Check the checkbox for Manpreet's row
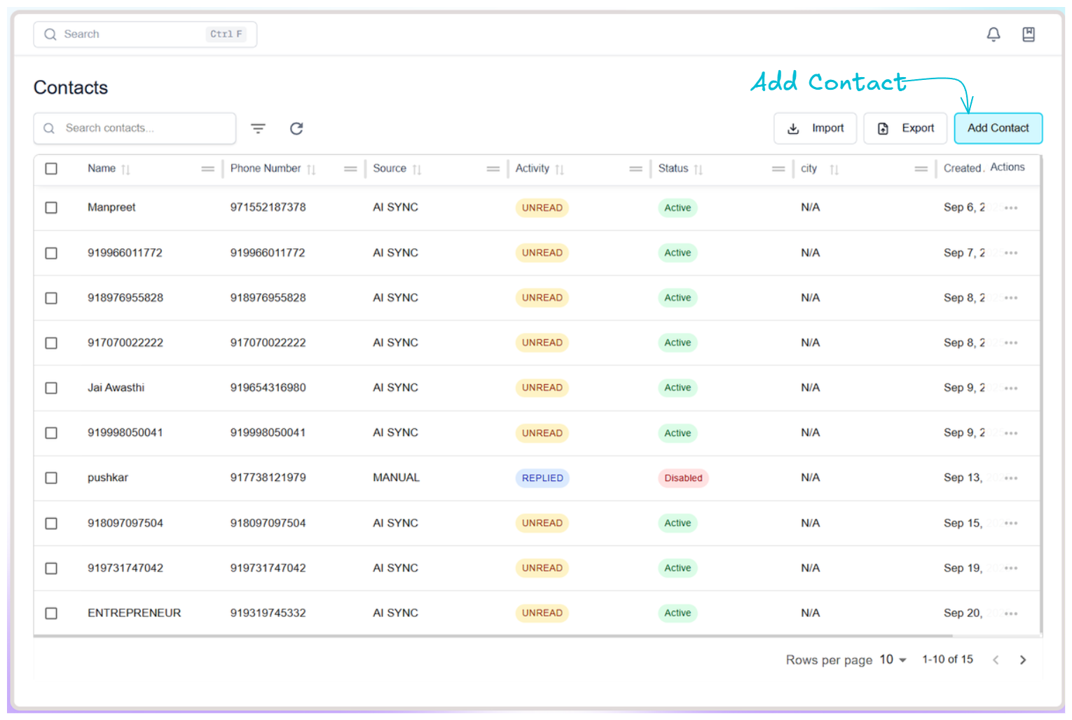Image resolution: width=1072 pixels, height=720 pixels. [51, 207]
